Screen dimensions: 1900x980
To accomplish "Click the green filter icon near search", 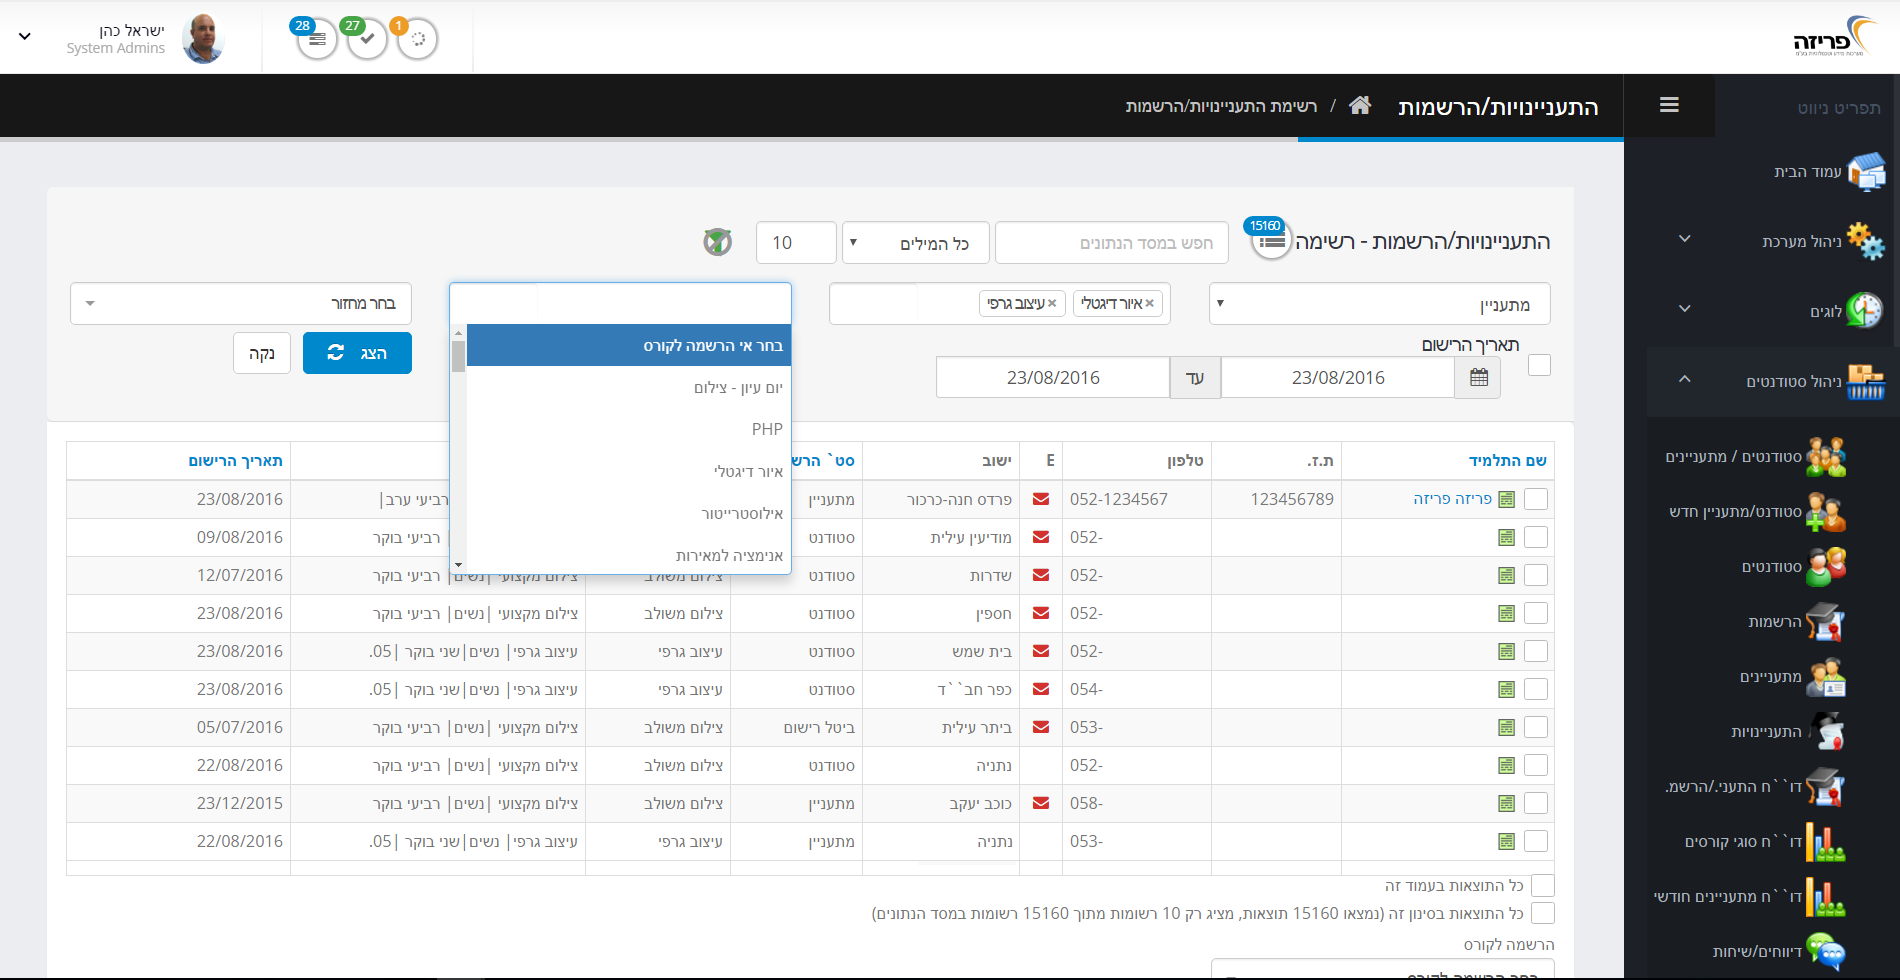I will click(x=717, y=242).
